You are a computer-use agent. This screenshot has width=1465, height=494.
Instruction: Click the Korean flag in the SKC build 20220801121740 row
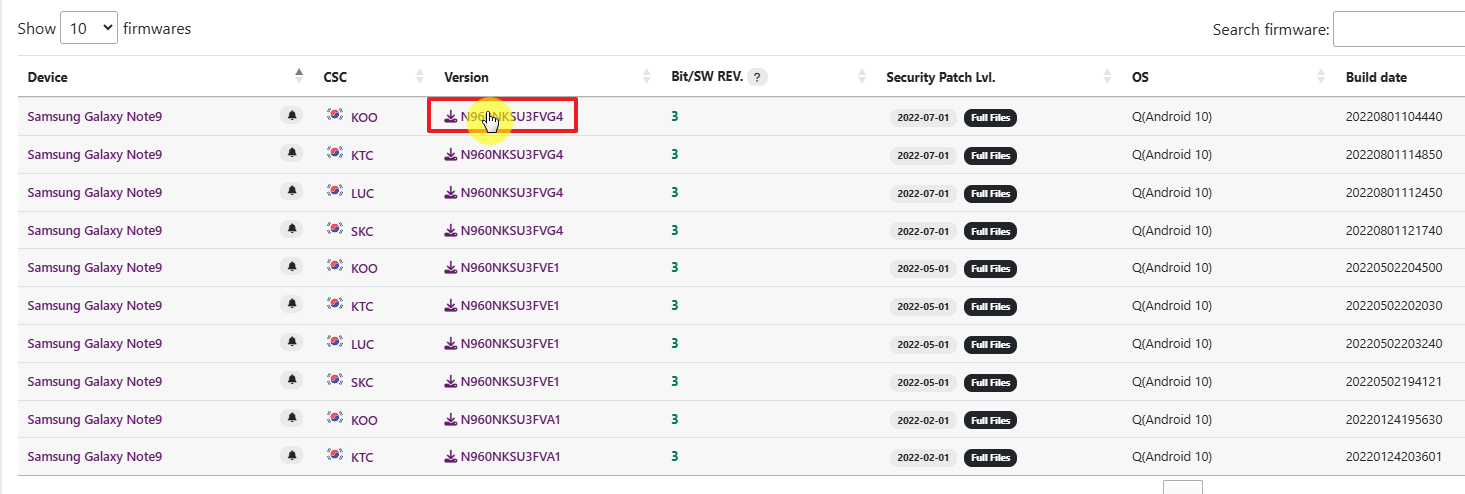point(335,229)
